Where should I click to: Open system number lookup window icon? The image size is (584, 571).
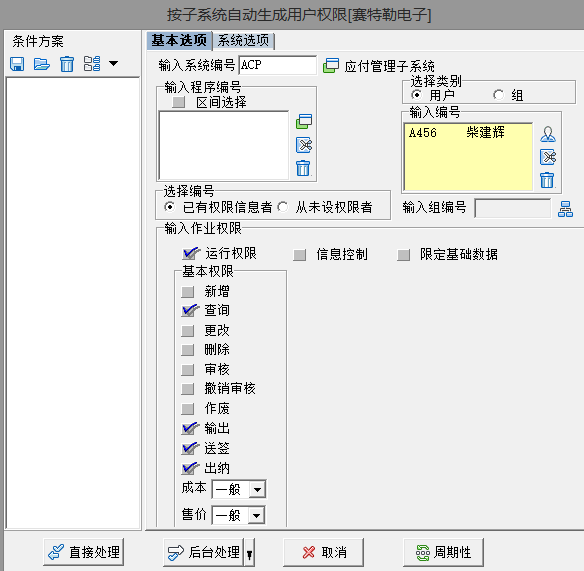(331, 66)
